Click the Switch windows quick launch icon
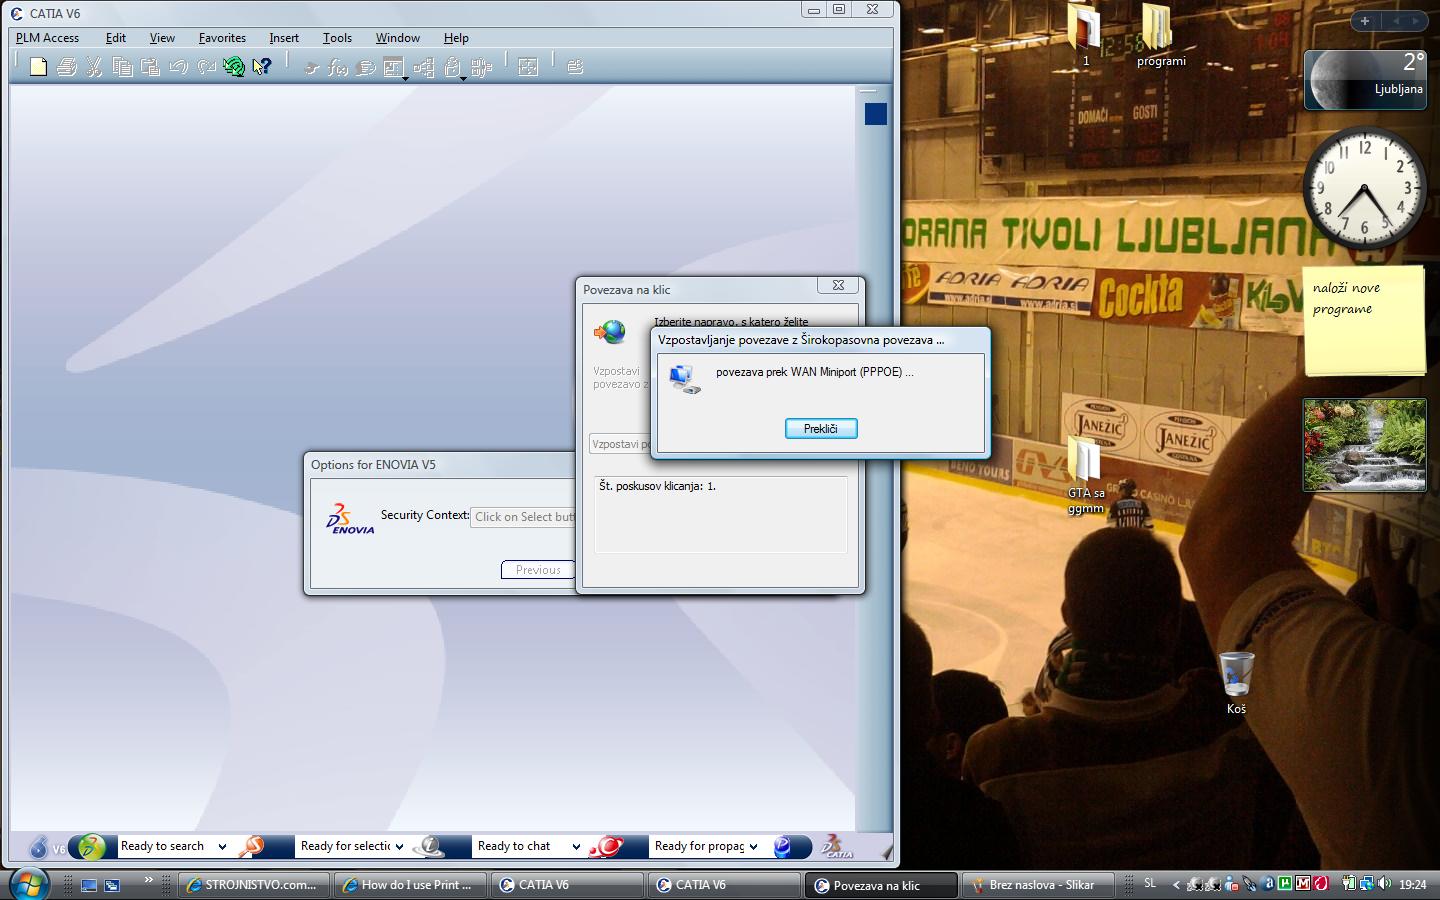1440x900 pixels. pos(112,885)
